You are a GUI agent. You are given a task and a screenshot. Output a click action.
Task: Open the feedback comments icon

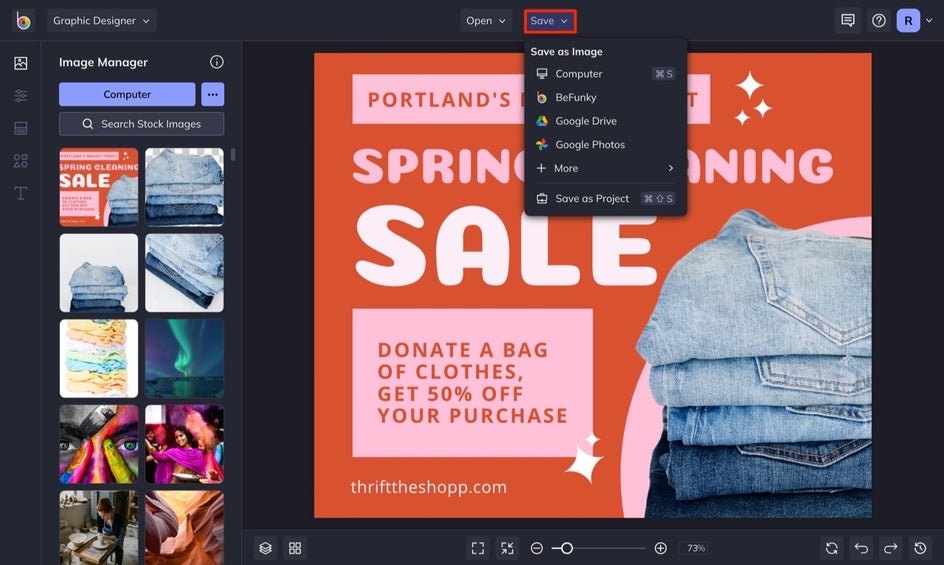click(848, 21)
